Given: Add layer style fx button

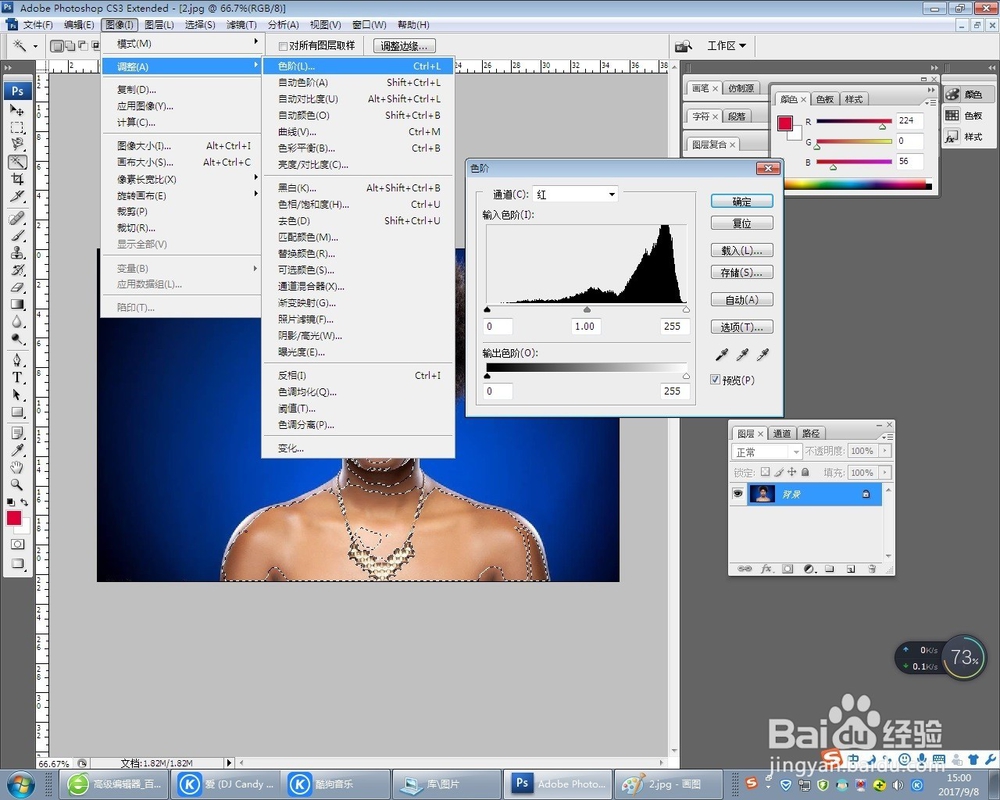Looking at the screenshot, I should (767, 568).
